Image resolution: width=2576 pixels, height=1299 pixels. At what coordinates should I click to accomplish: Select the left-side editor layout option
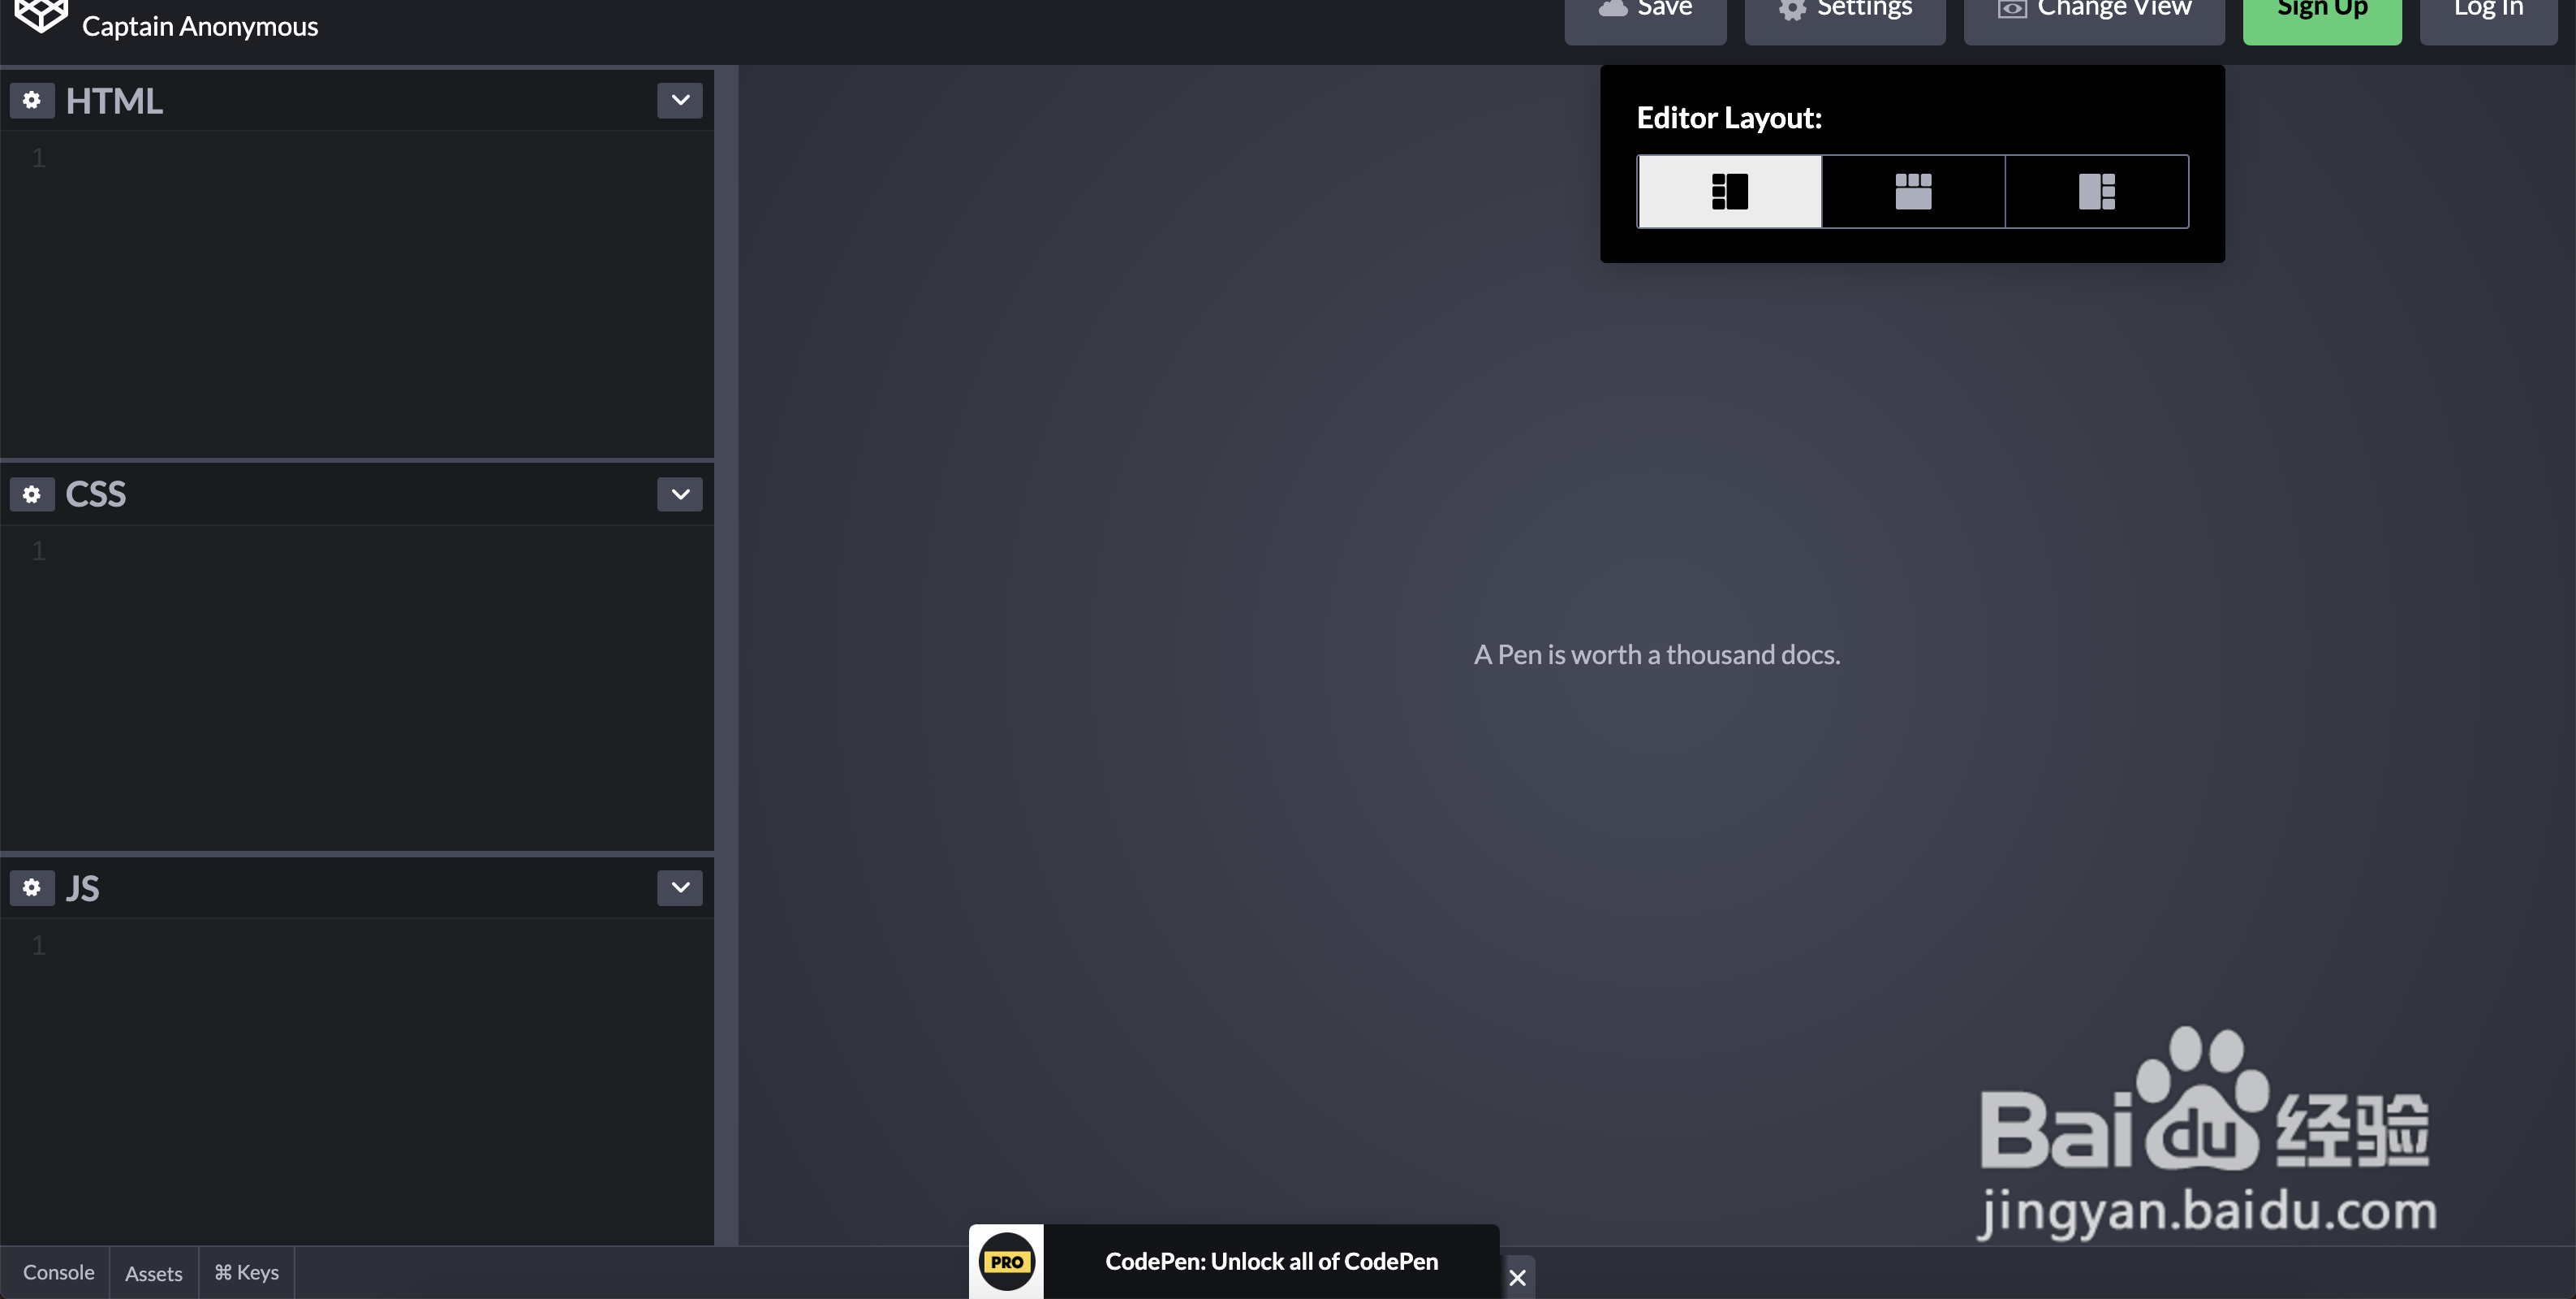(1729, 191)
